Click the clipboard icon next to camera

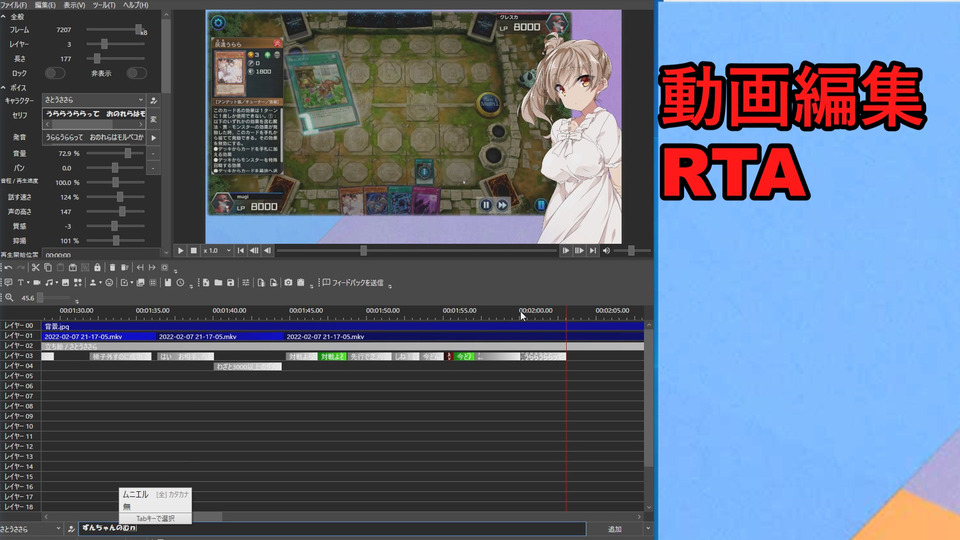(301, 282)
